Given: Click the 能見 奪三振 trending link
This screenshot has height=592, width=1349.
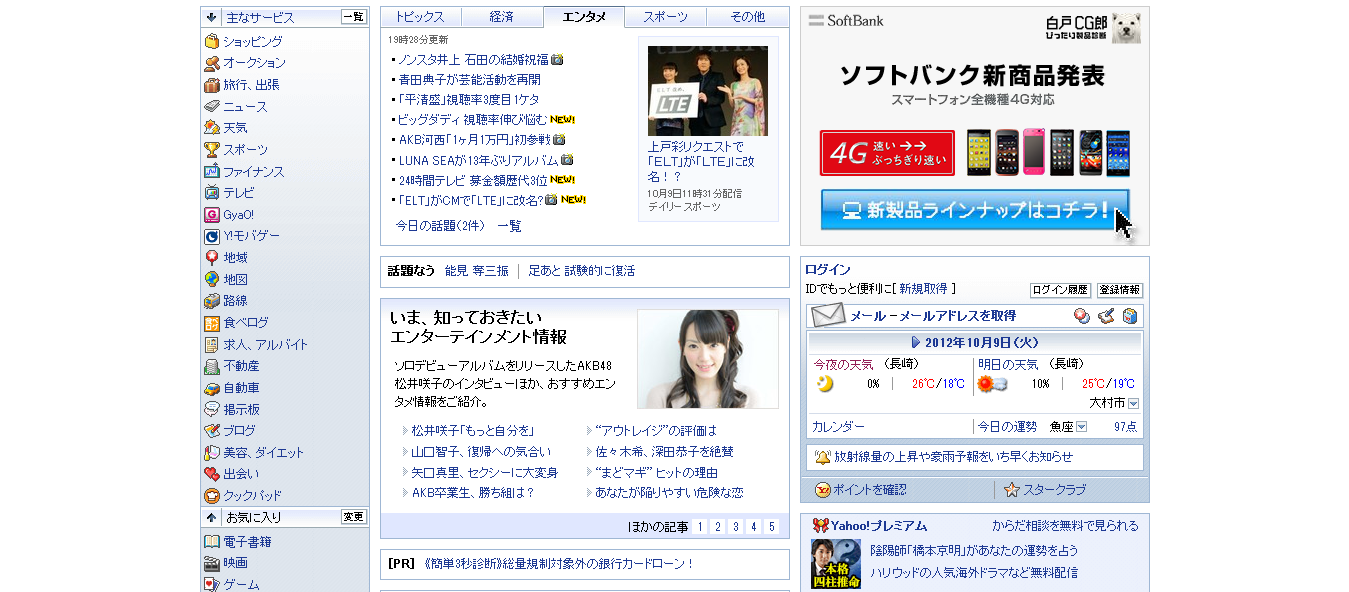Looking at the screenshot, I should pyautogui.click(x=476, y=271).
